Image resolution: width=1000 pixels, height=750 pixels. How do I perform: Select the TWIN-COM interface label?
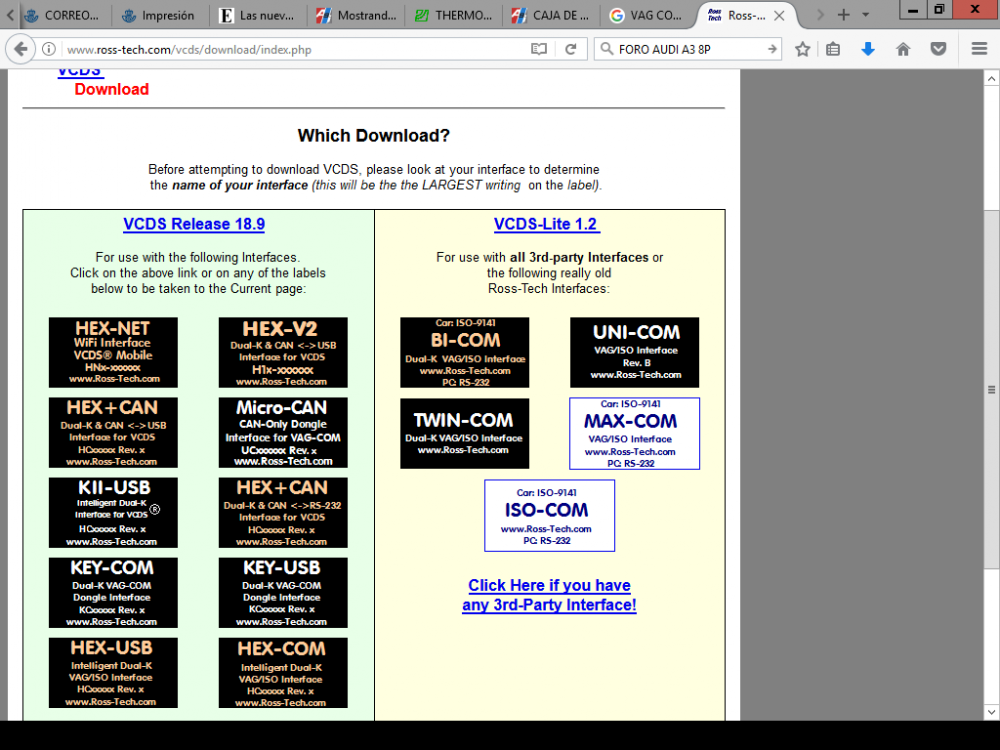[464, 434]
